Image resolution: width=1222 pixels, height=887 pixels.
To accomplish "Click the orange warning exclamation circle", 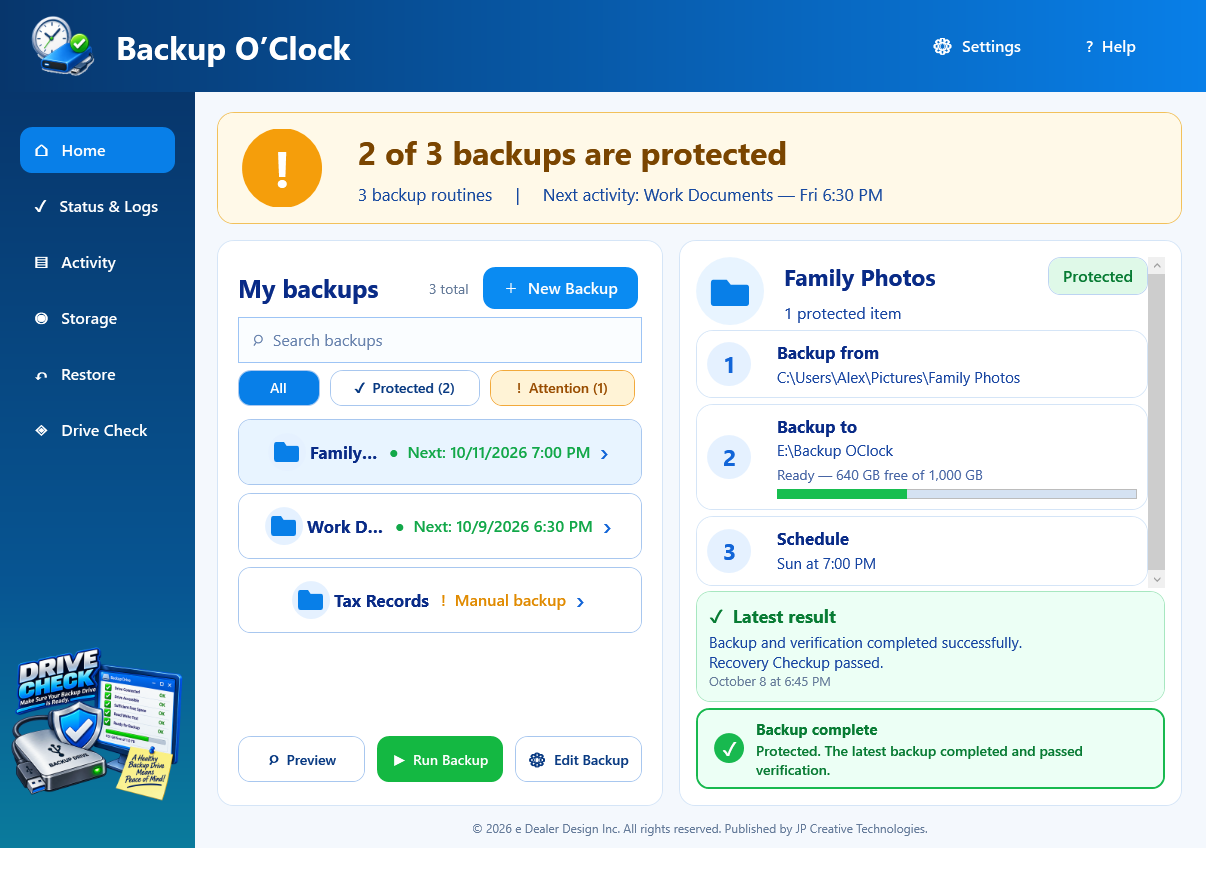I will click(x=282, y=168).
